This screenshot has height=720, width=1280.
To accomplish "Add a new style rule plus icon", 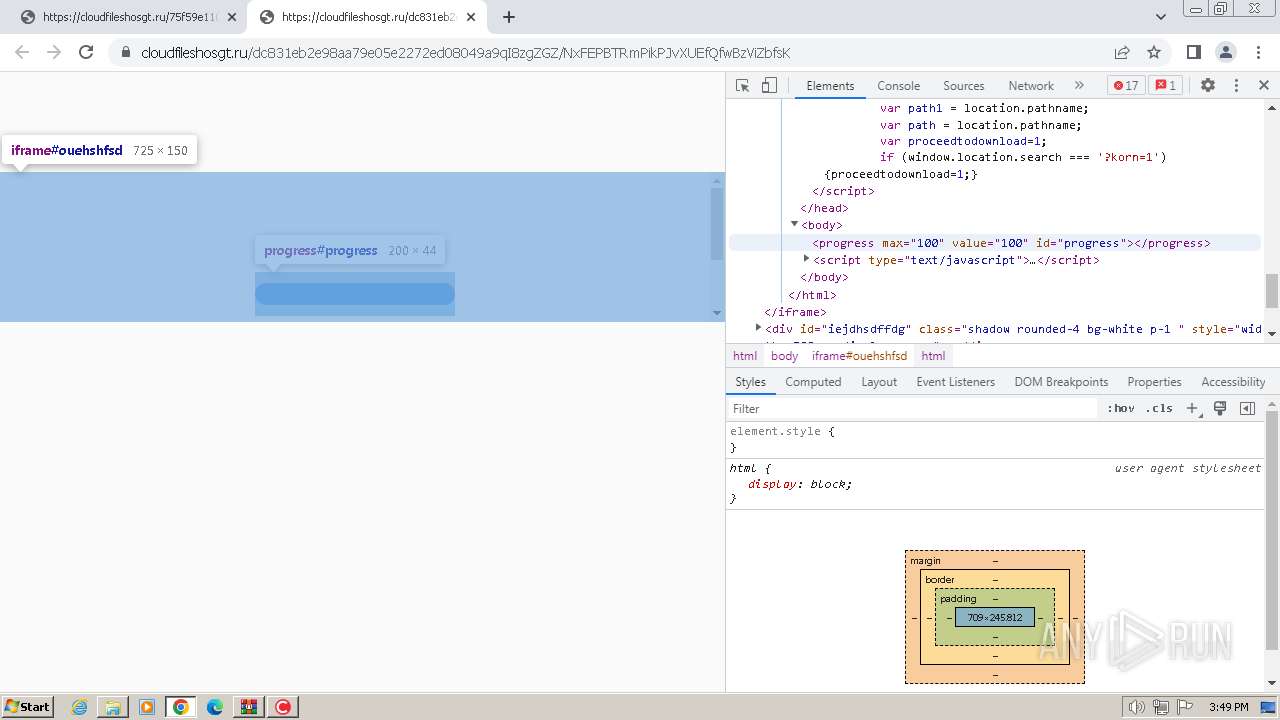I will pos(1192,408).
